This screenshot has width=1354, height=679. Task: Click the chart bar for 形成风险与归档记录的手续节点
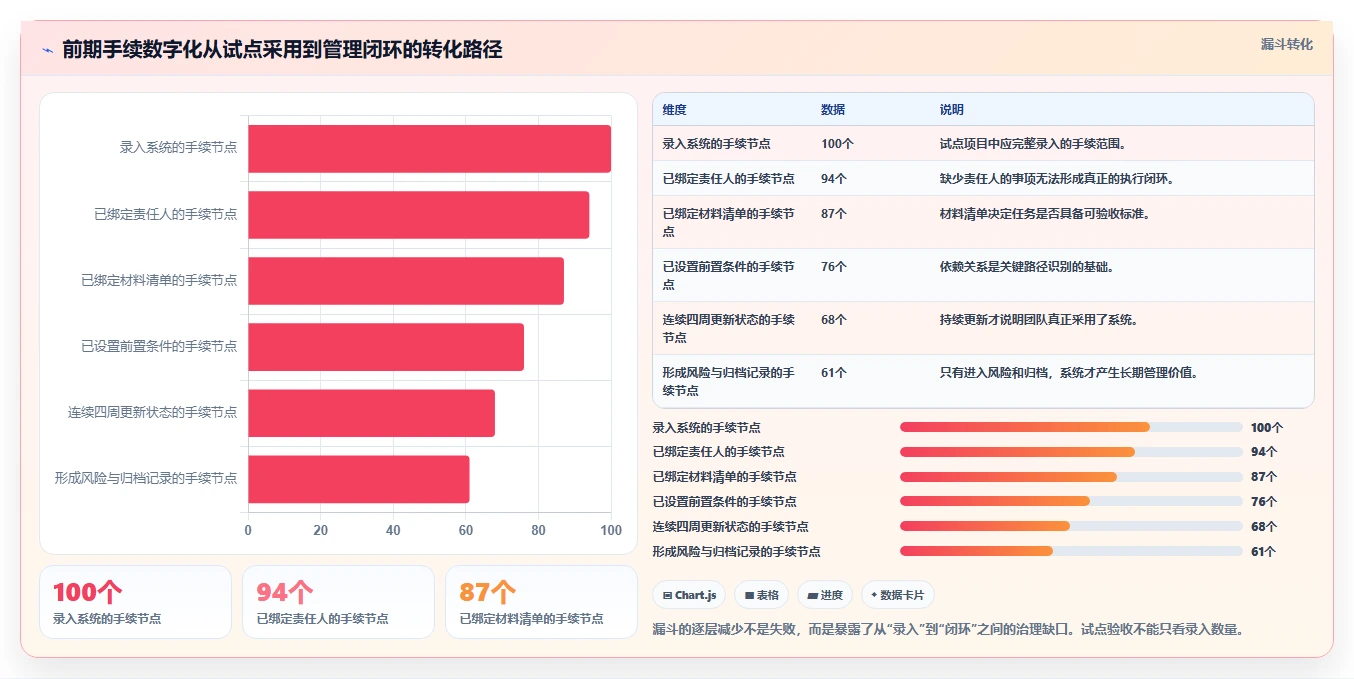[359, 479]
